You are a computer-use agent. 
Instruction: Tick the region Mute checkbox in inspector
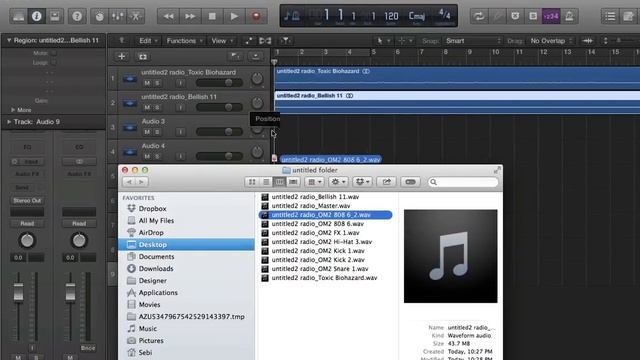[53, 53]
